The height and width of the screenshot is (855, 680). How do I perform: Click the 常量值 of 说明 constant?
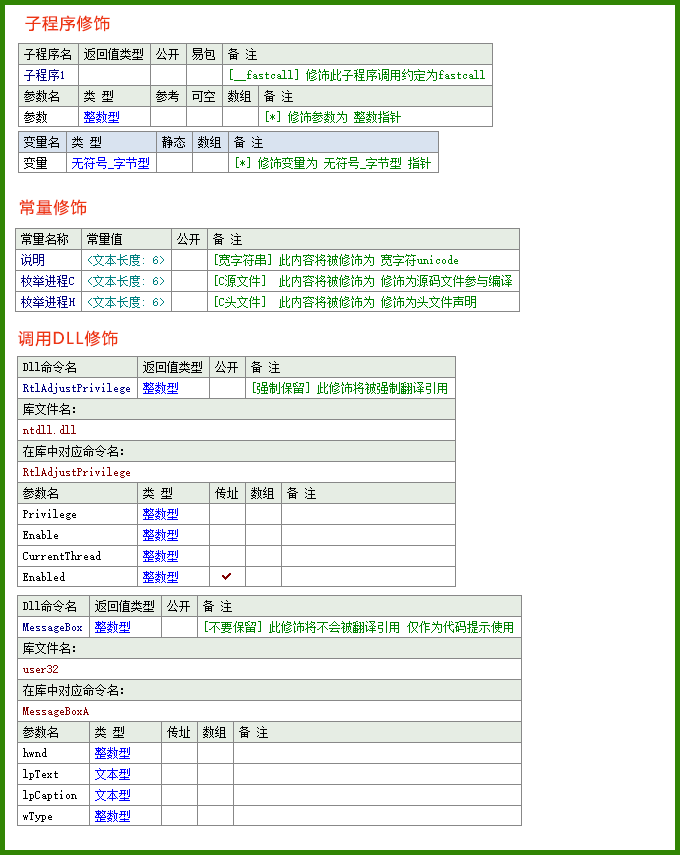[126, 260]
